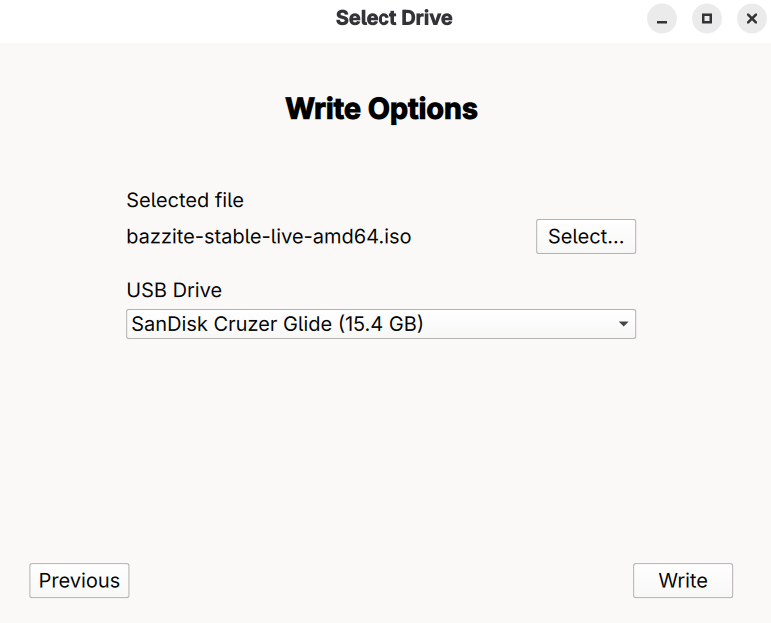Maximize the Select Drive window

[x=707, y=19]
